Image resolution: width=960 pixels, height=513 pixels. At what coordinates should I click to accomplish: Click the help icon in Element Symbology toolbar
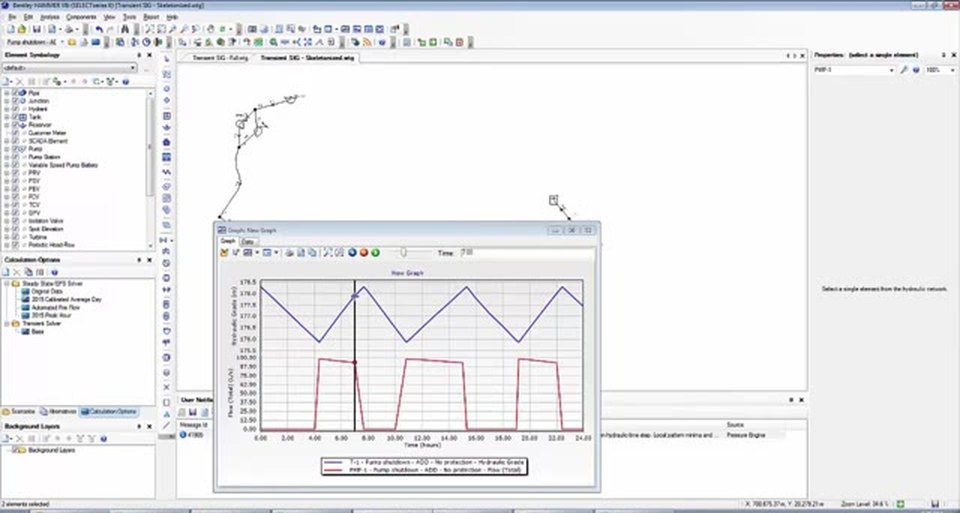pos(126,81)
